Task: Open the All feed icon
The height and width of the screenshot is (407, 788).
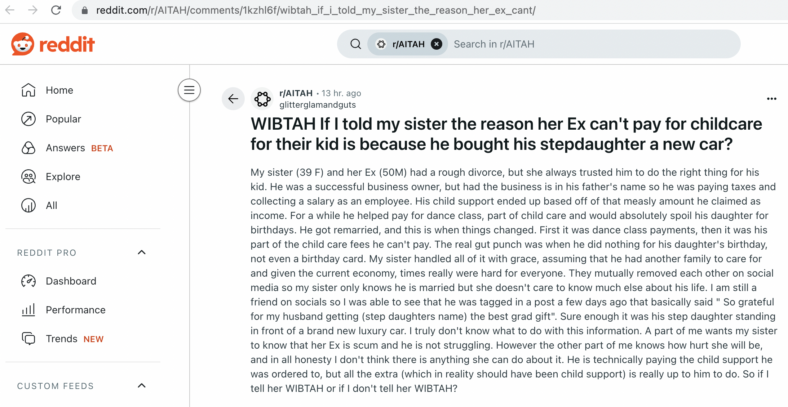Action: pyautogui.click(x=28, y=206)
